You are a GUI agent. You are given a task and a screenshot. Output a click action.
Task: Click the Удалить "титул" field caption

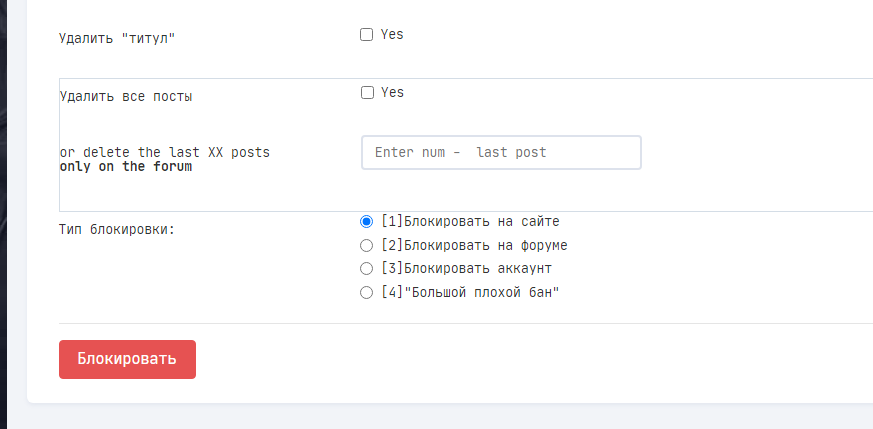(x=117, y=39)
